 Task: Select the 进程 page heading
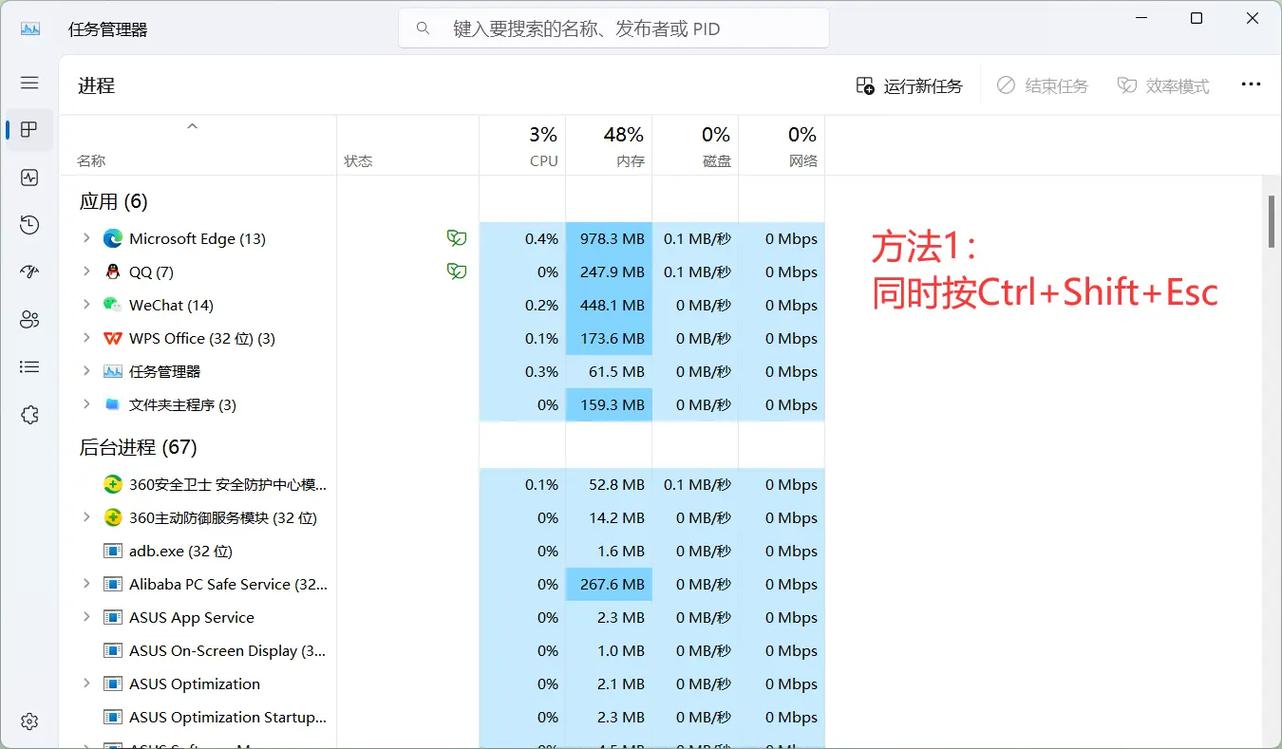[96, 85]
